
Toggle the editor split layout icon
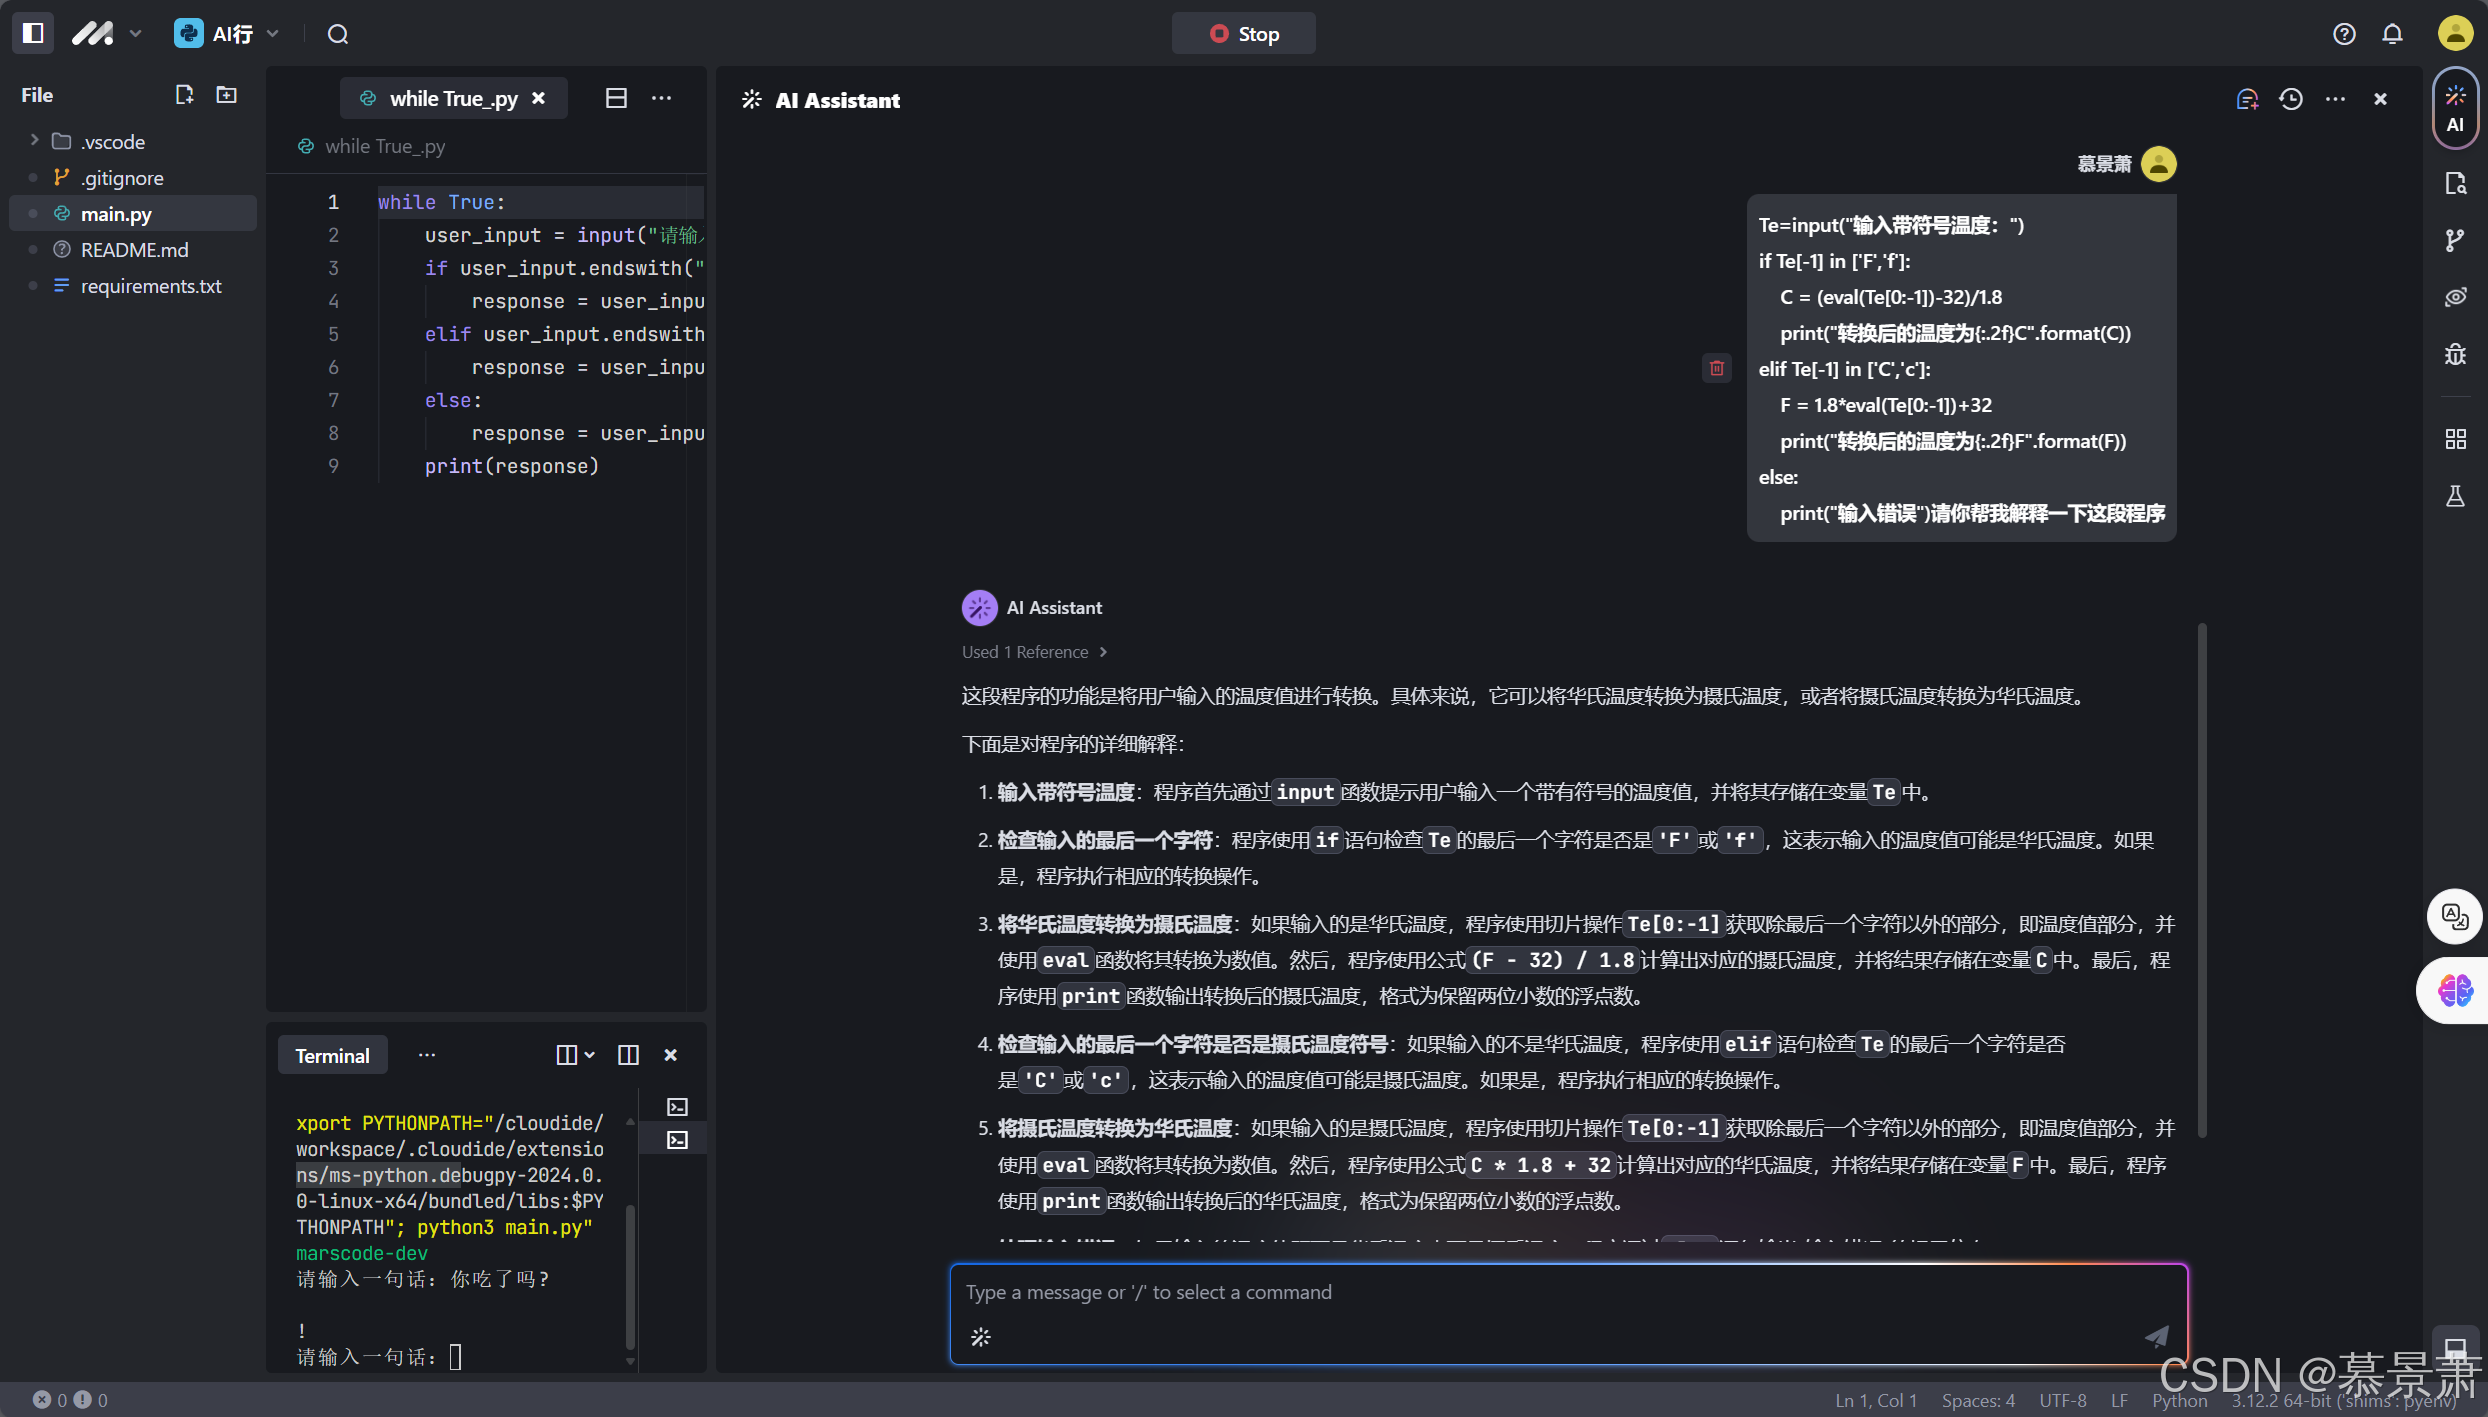[616, 98]
